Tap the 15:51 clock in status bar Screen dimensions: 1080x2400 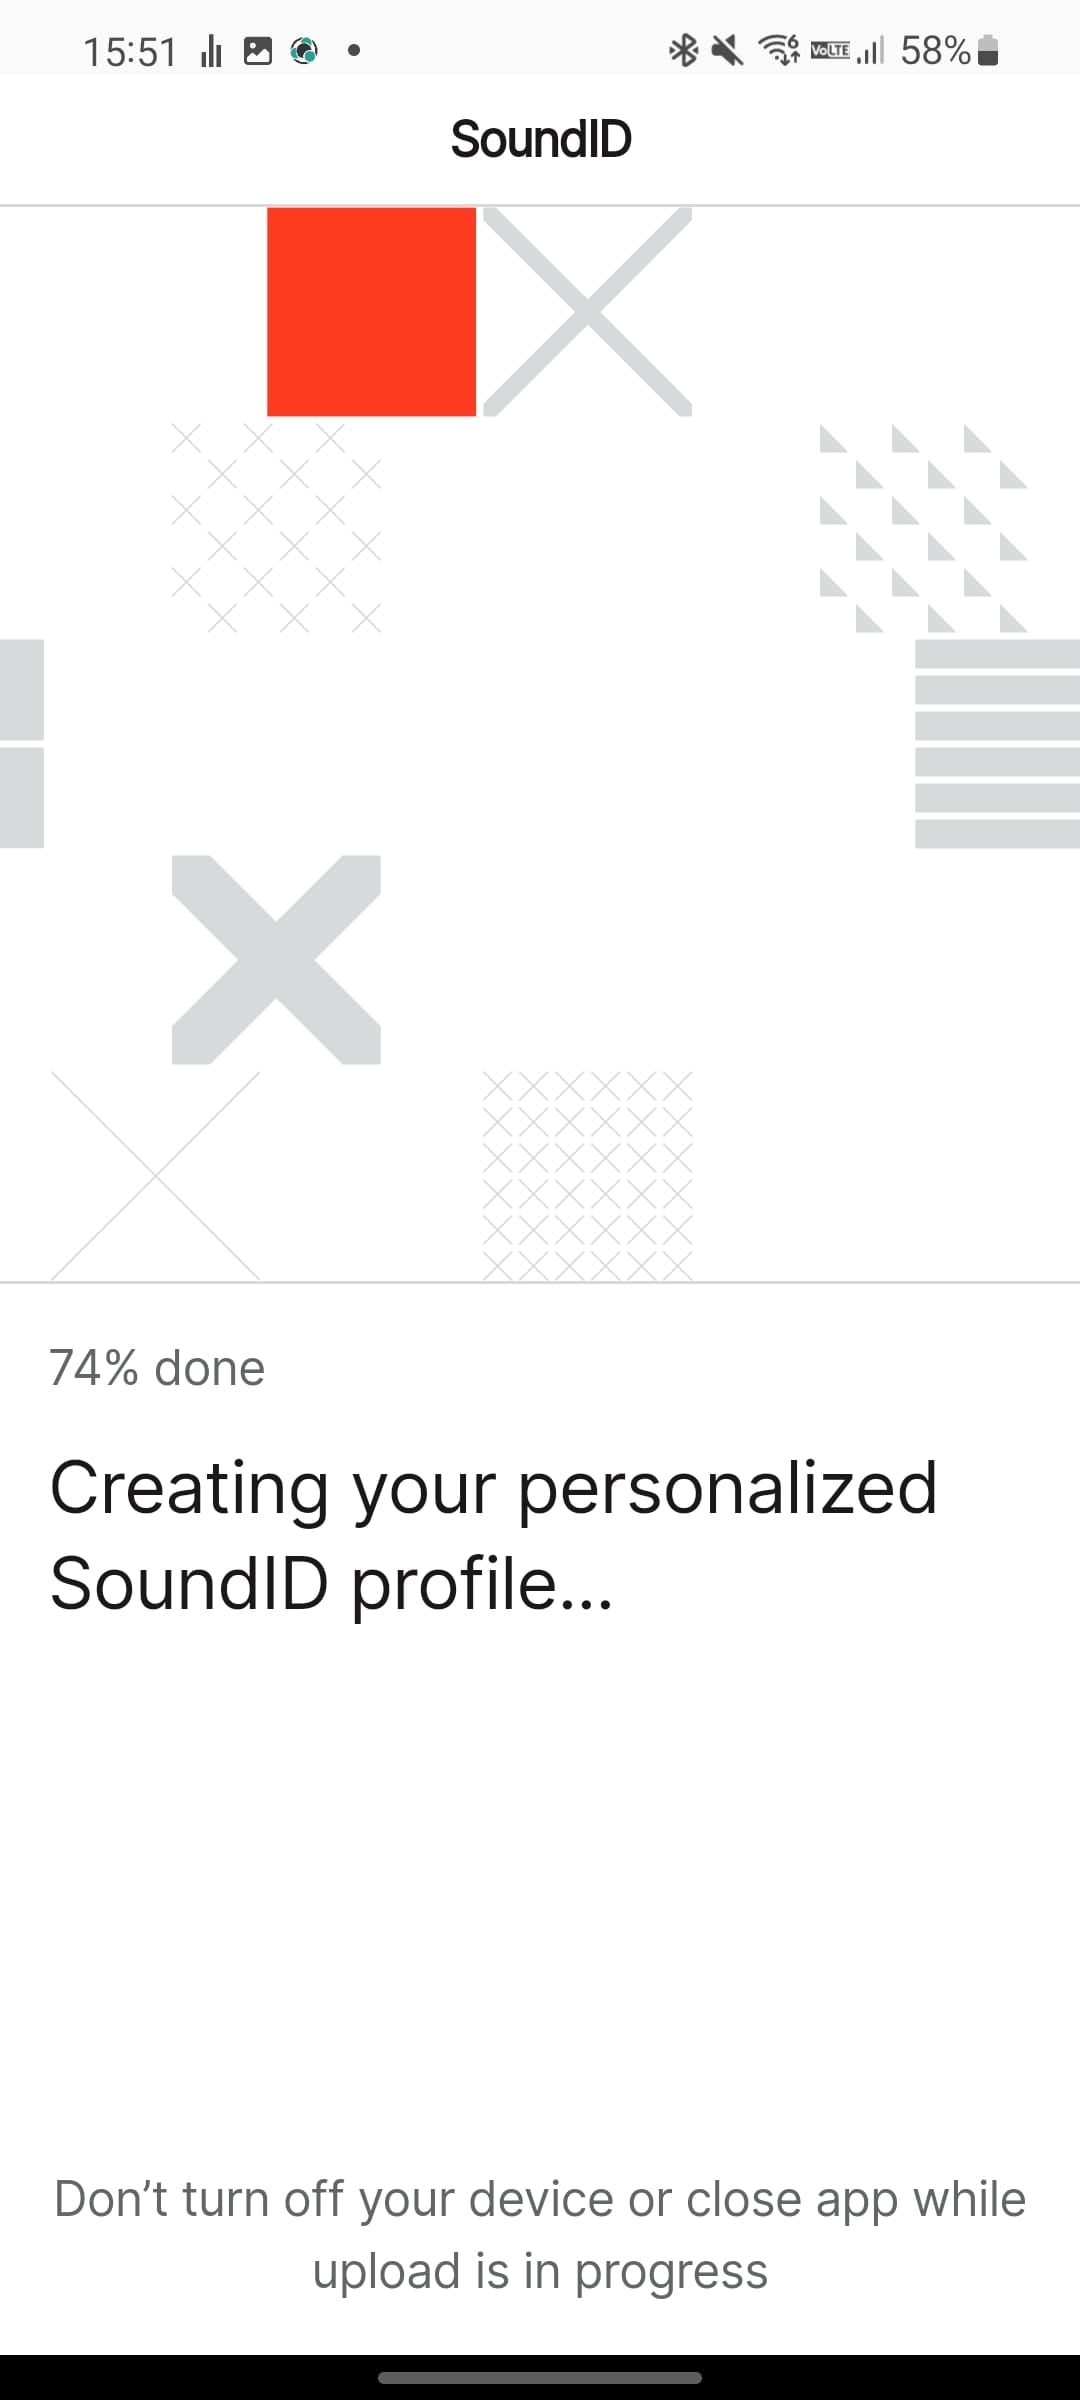point(130,51)
